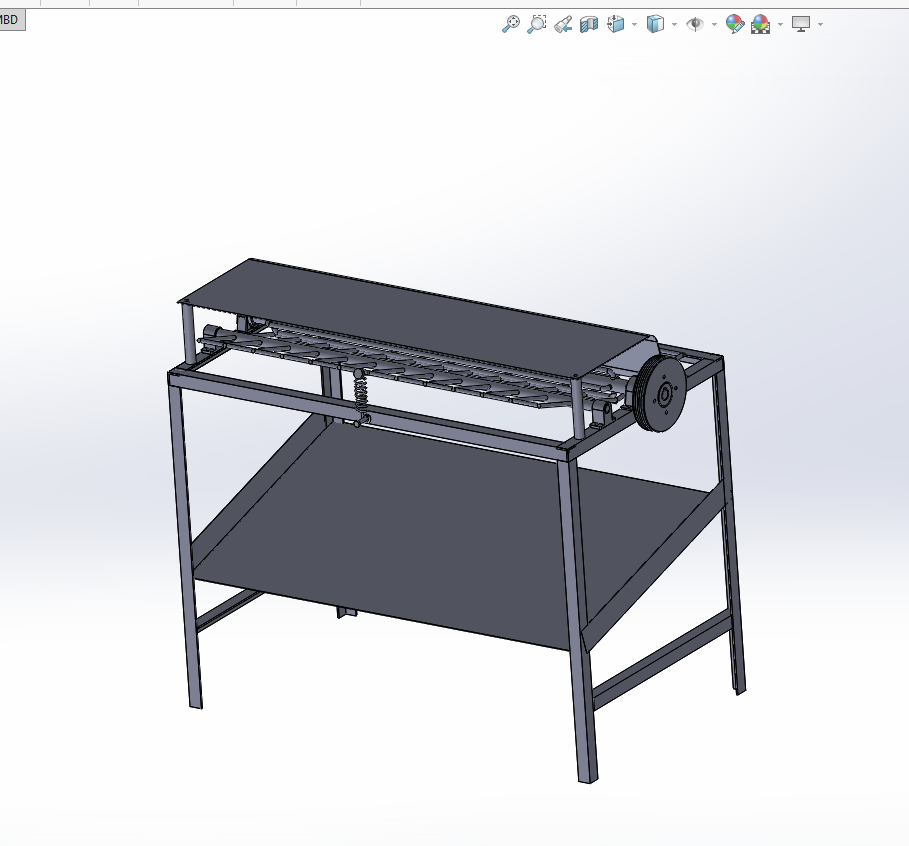This screenshot has height=846, width=909.
Task: Expand the View Orientation dropdown arrow
Action: click(x=634, y=24)
